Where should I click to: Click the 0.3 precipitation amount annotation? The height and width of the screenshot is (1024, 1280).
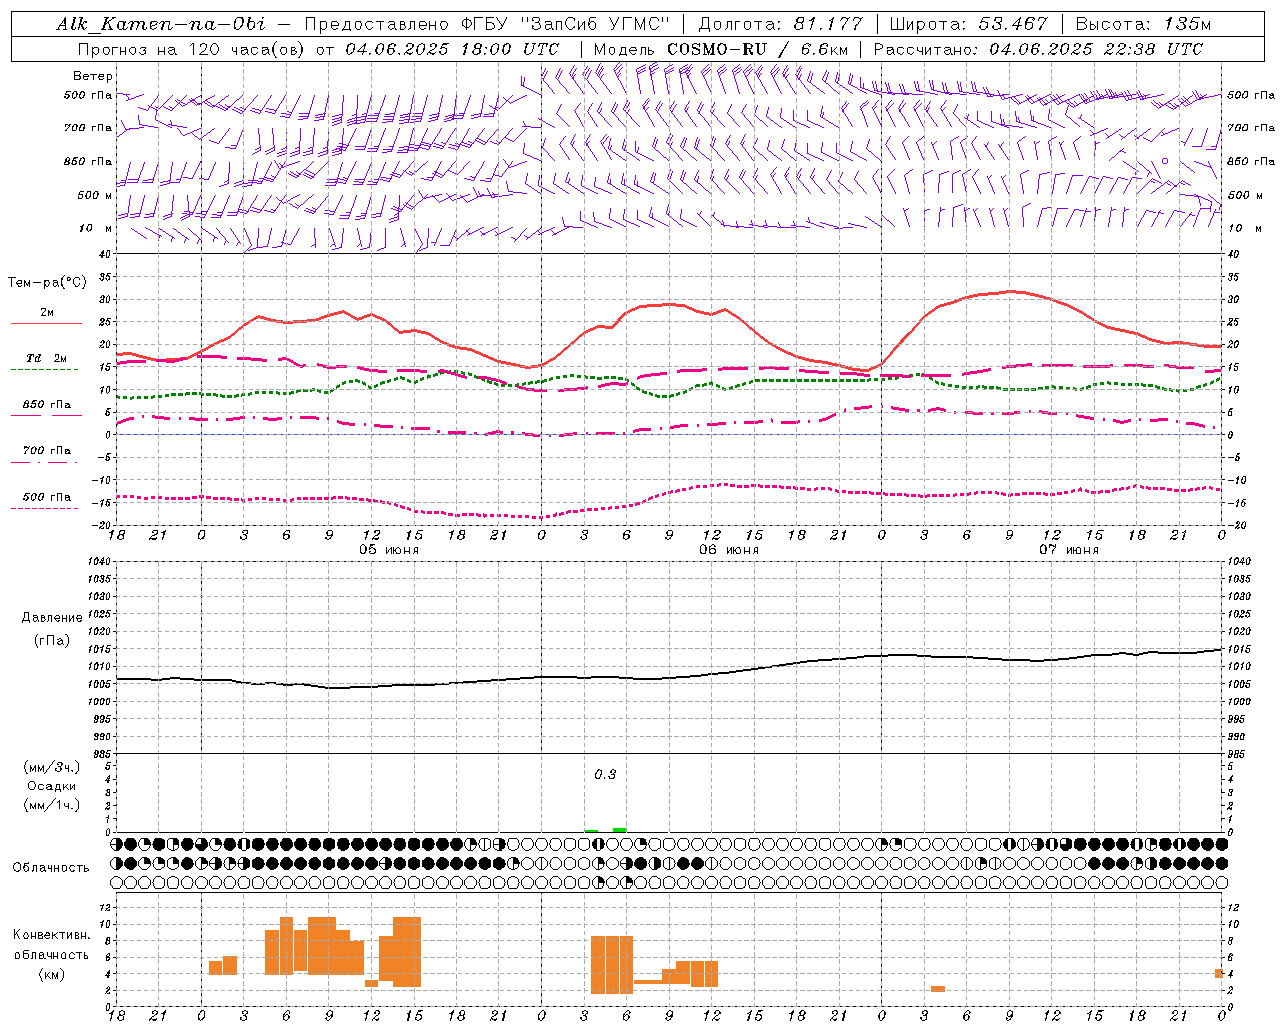[605, 775]
